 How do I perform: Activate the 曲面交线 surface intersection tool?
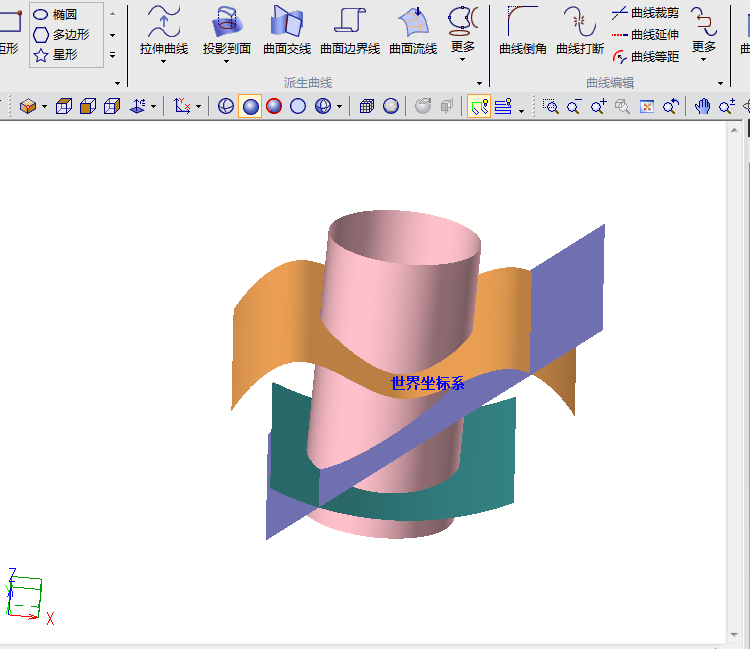287,29
